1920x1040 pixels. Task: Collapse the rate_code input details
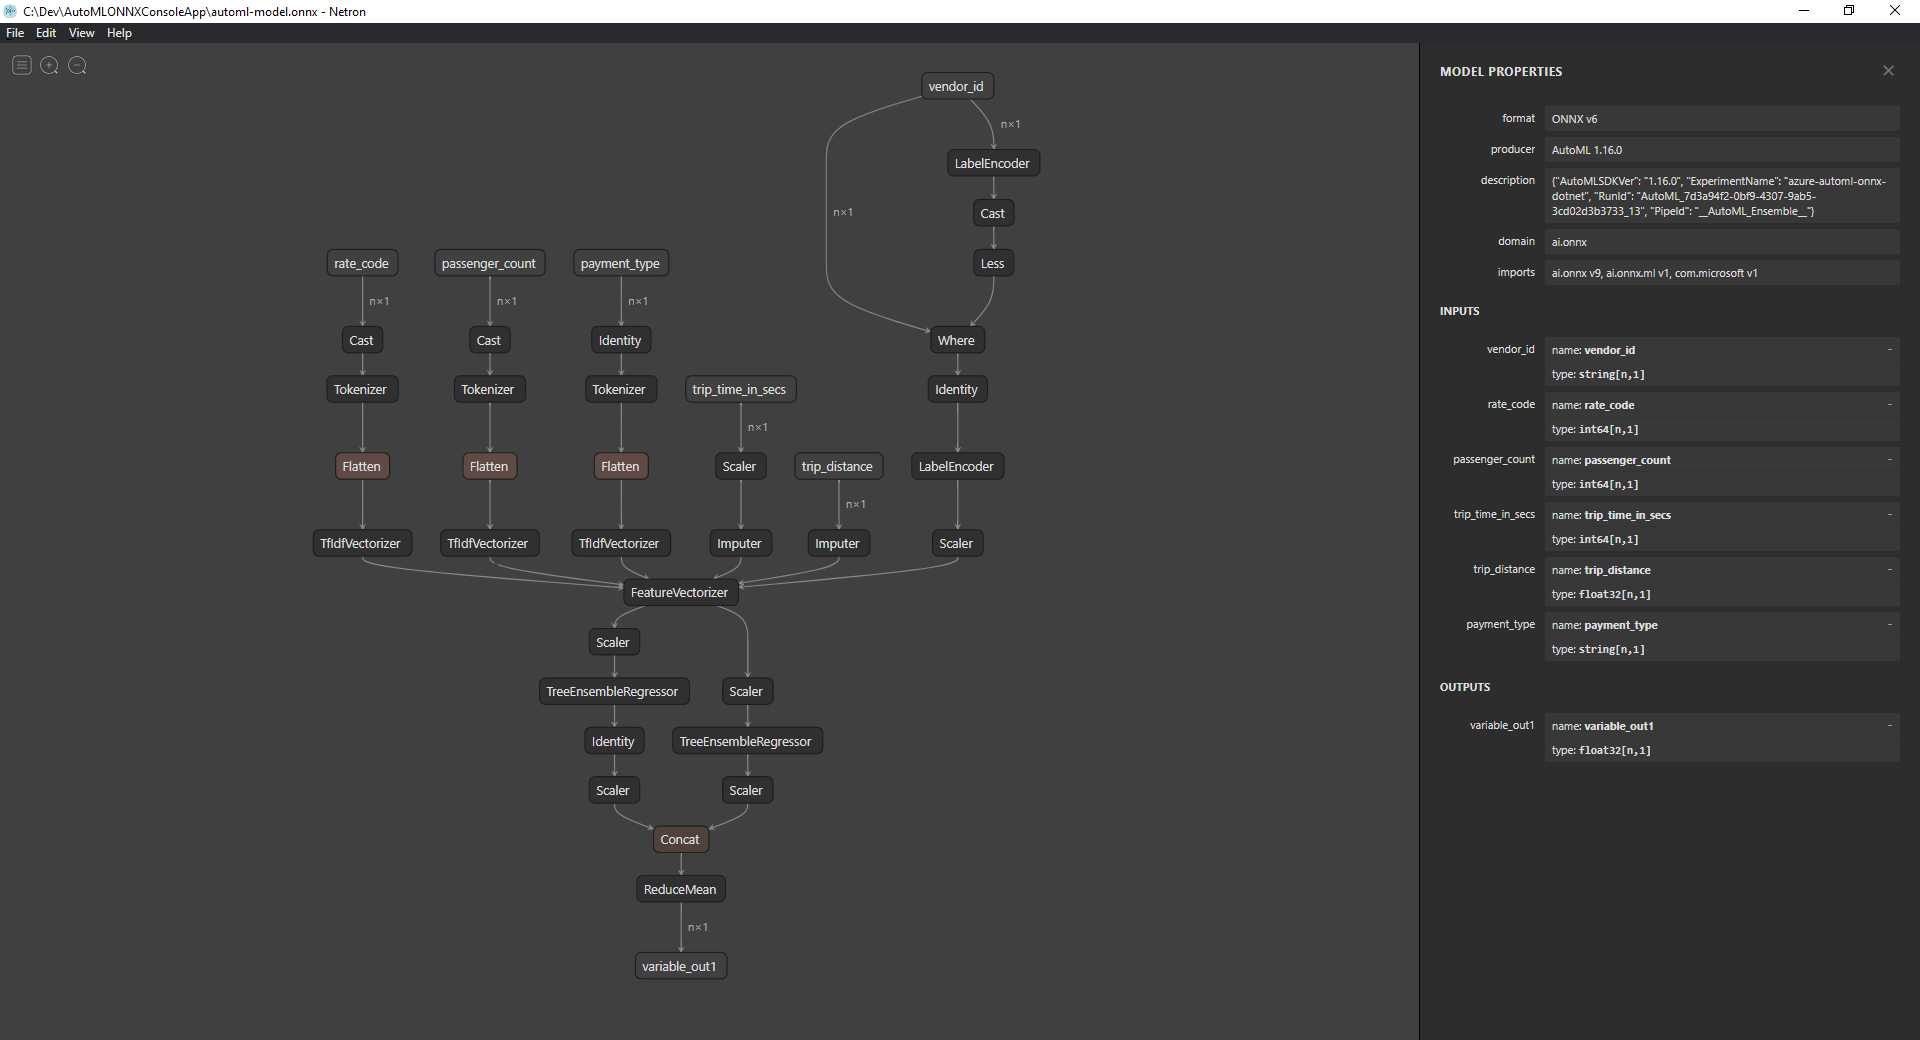(1889, 405)
